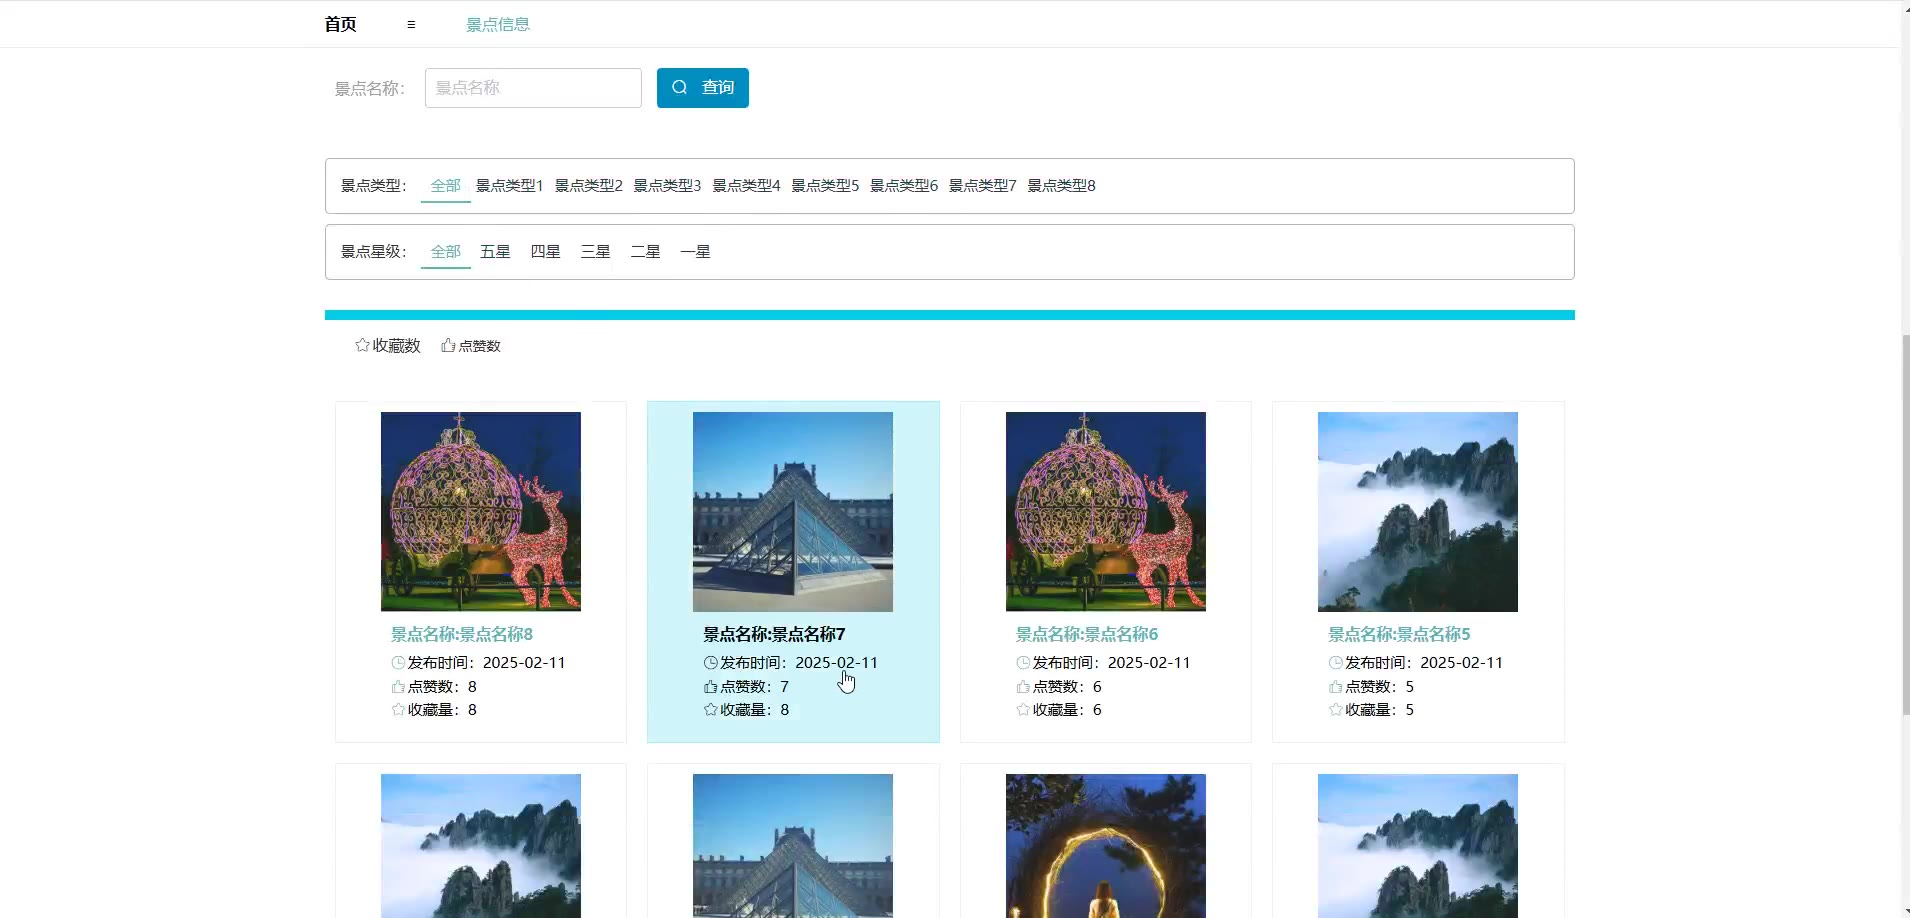Filter by 景点类型2

click(x=588, y=186)
